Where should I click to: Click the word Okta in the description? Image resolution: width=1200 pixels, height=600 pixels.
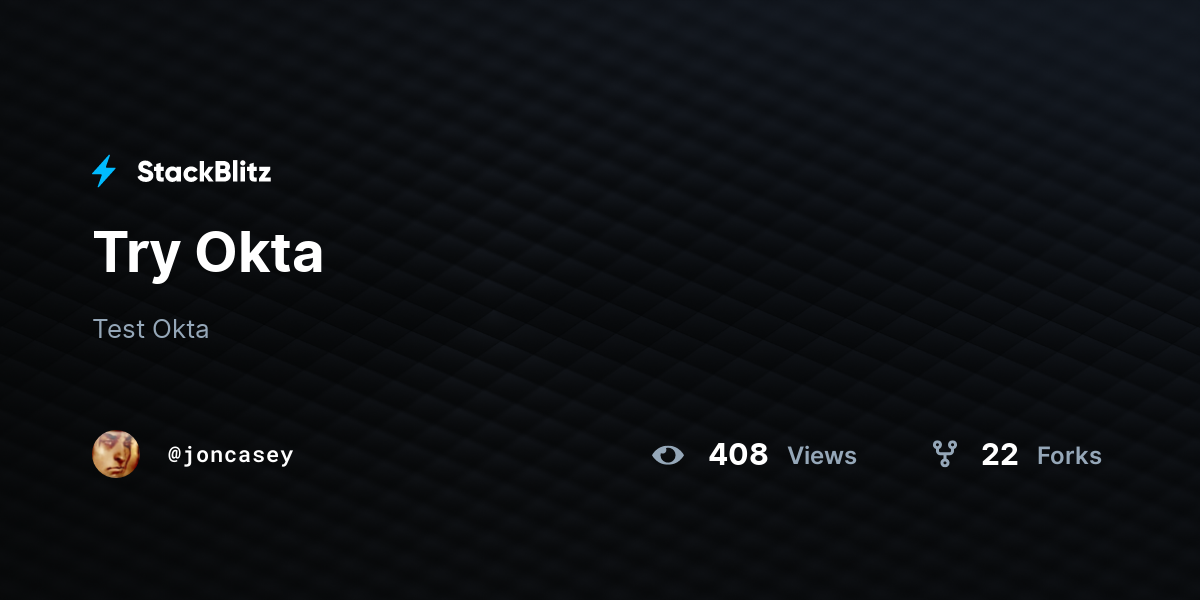click(x=181, y=329)
